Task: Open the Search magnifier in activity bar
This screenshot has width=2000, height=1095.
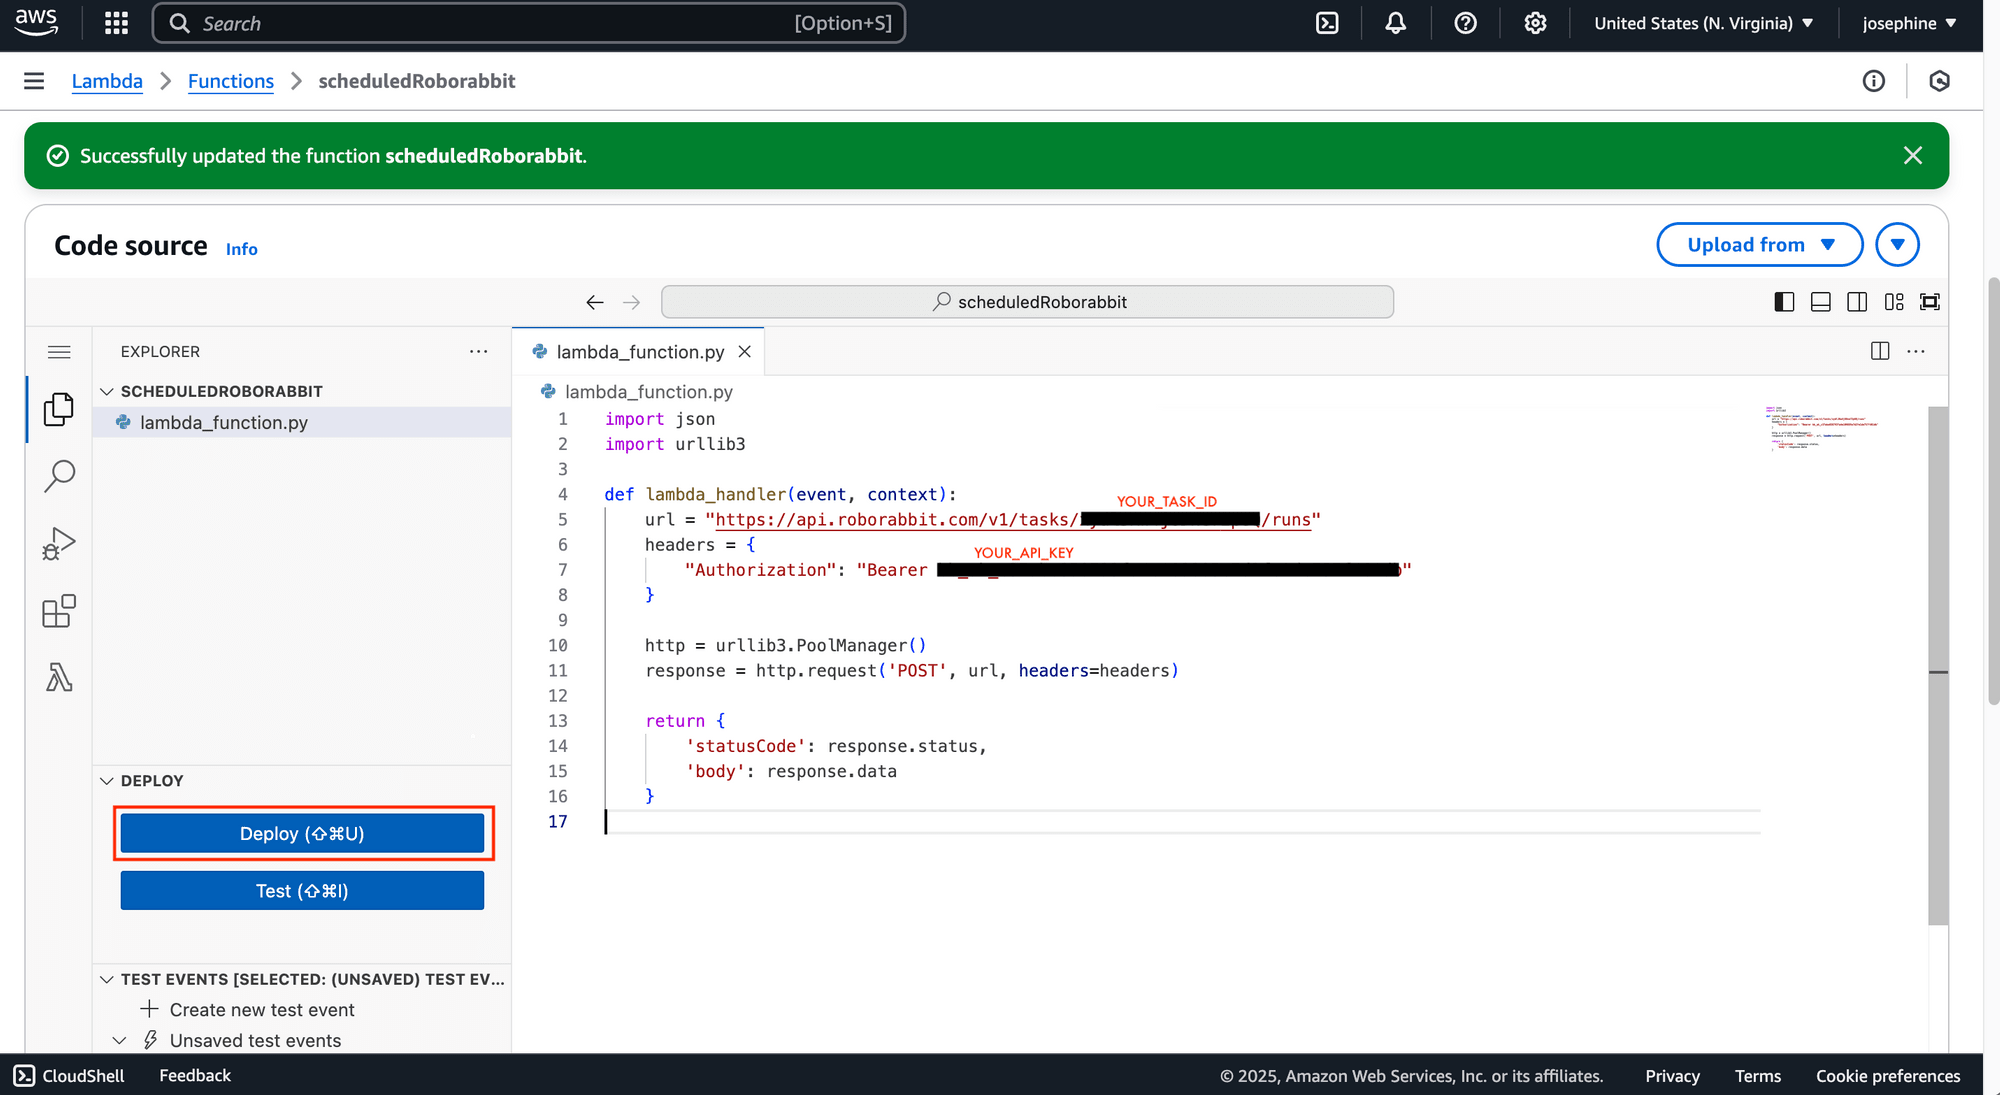Action: tap(59, 476)
